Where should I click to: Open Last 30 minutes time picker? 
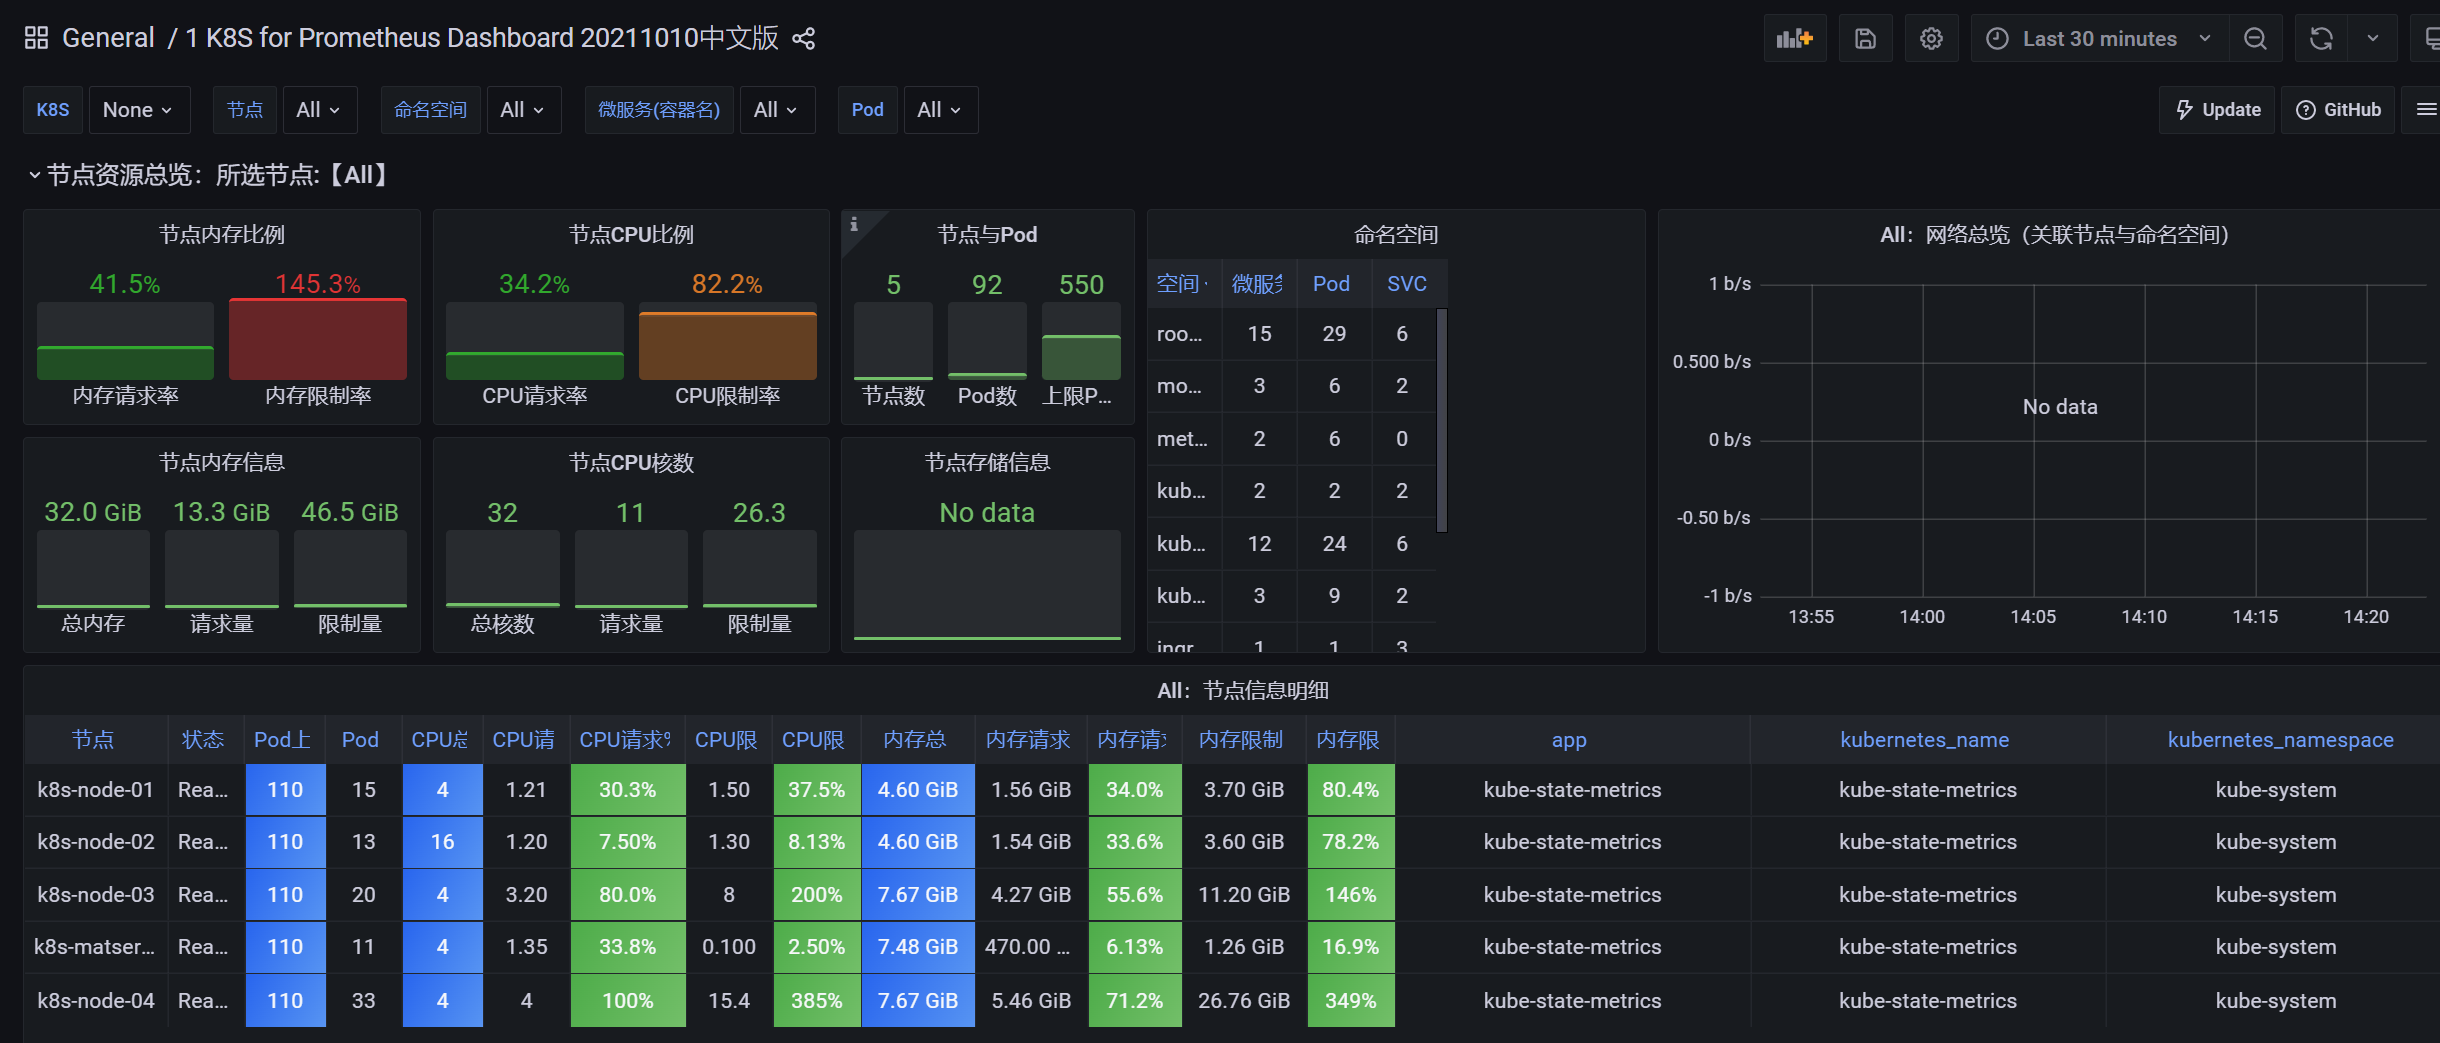pos(2098,39)
